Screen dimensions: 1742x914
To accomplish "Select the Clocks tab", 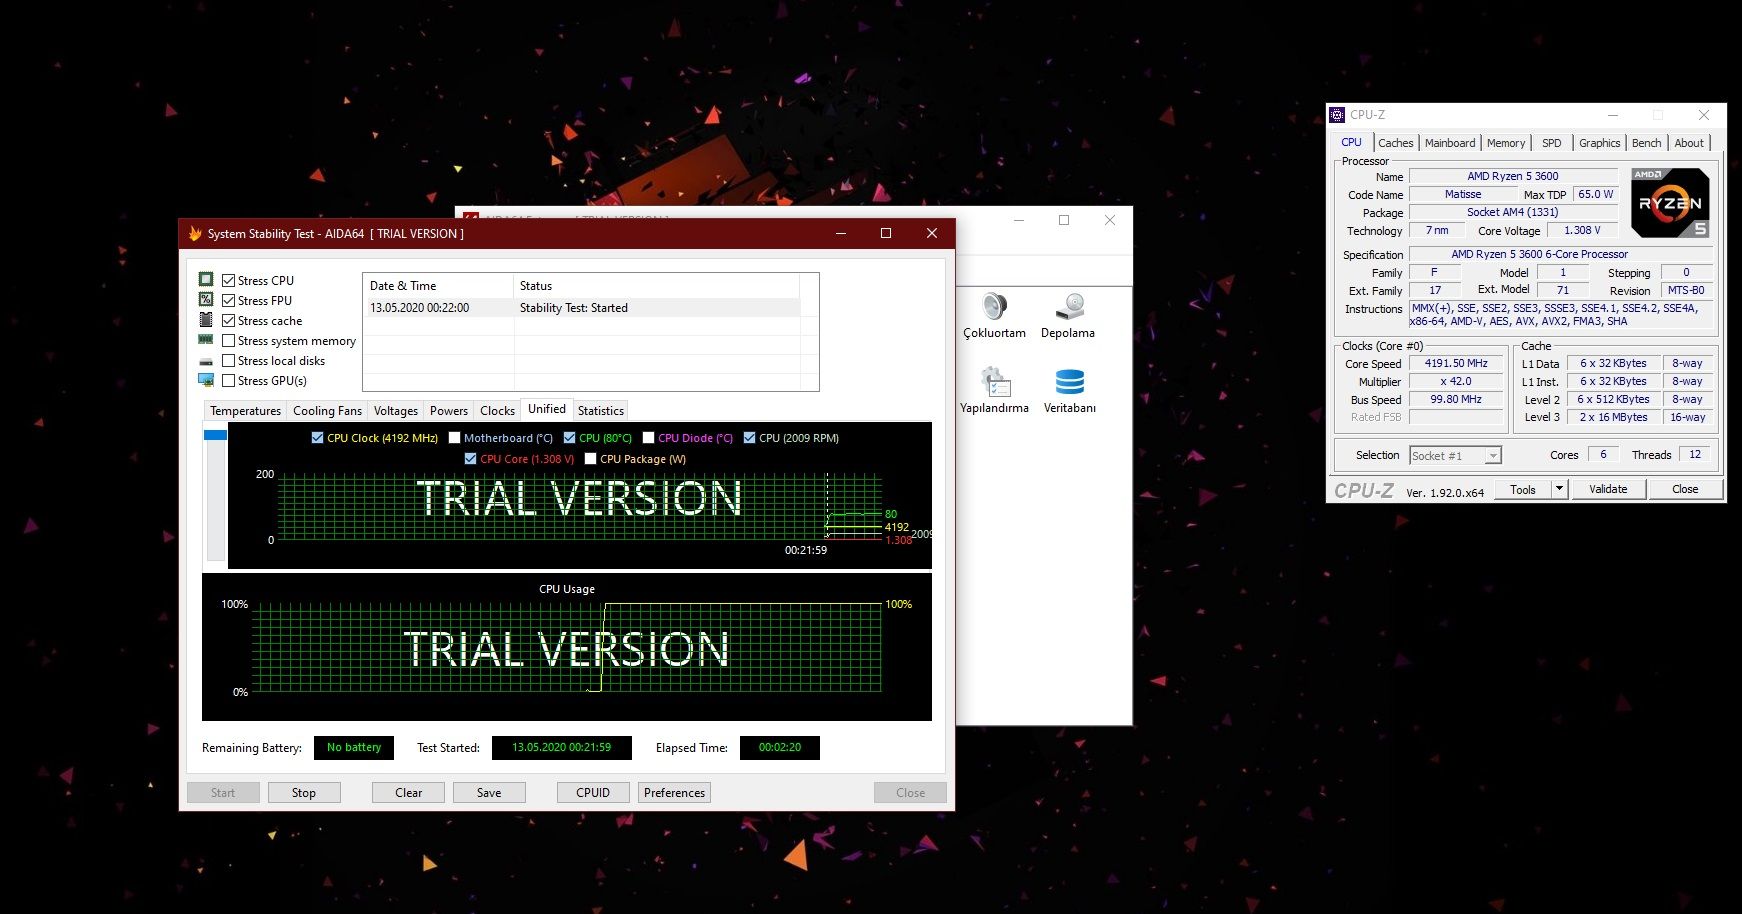I will pyautogui.click(x=497, y=411).
